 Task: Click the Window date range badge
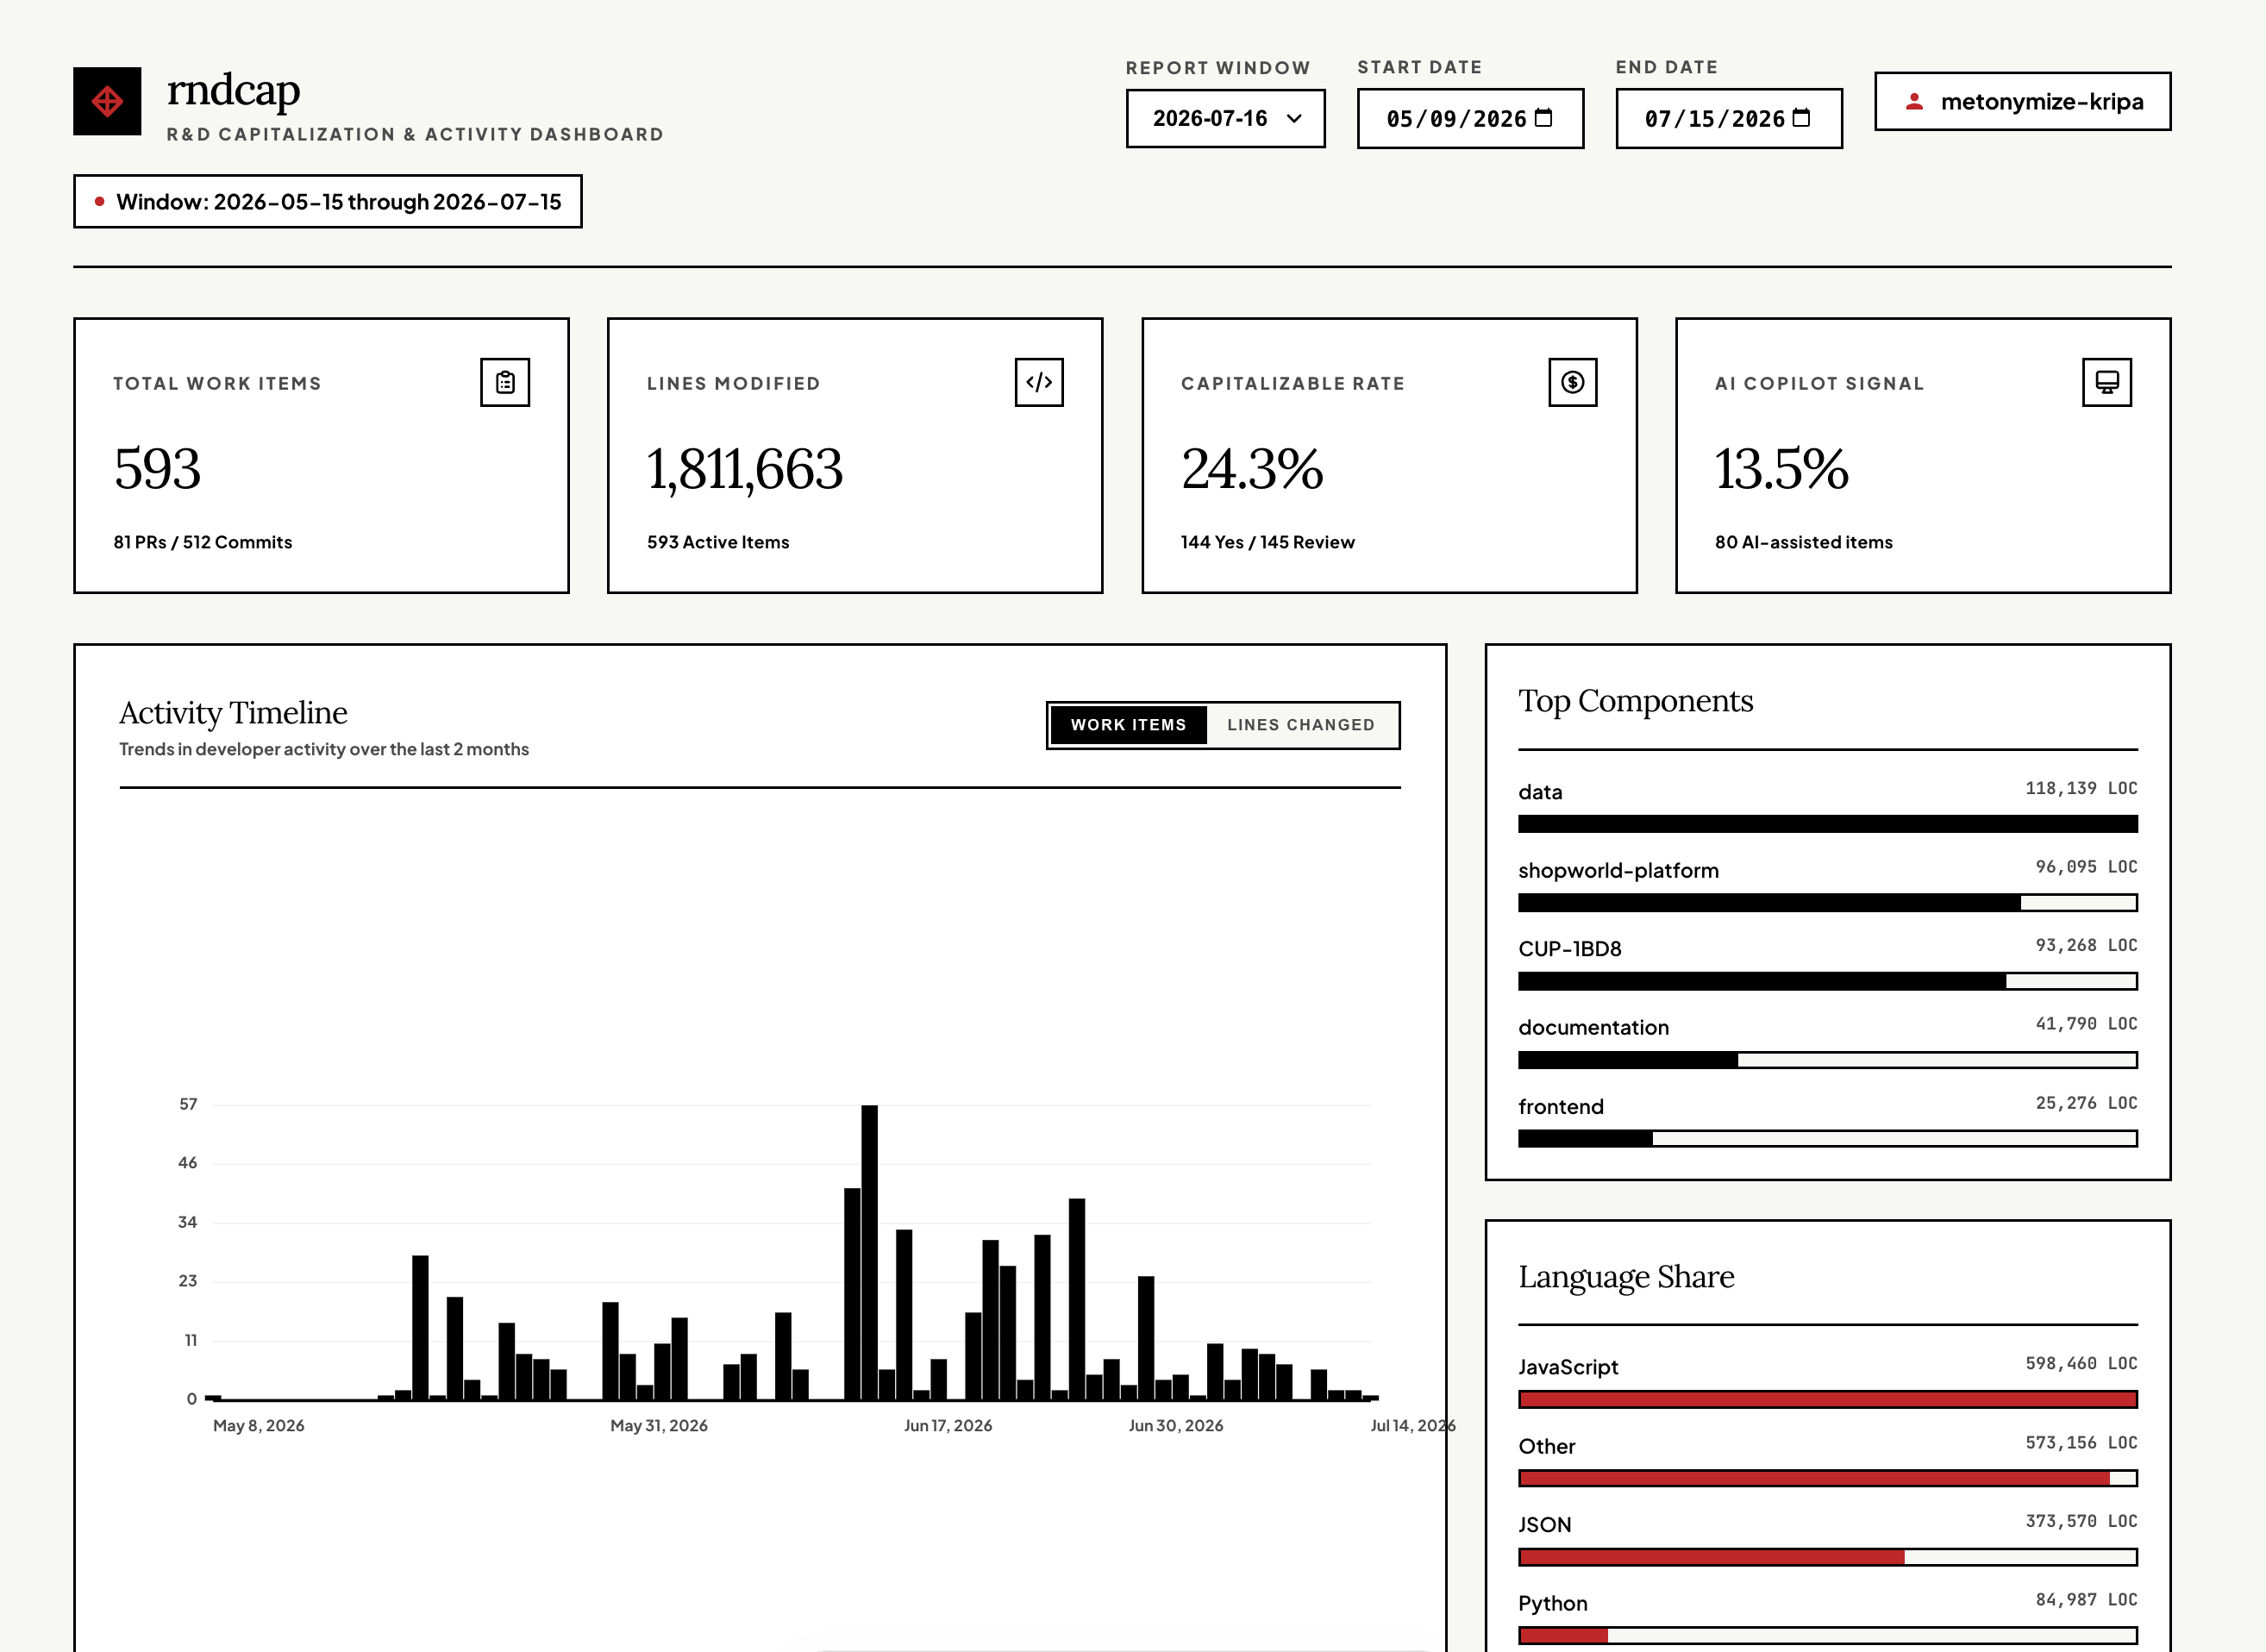tap(328, 201)
